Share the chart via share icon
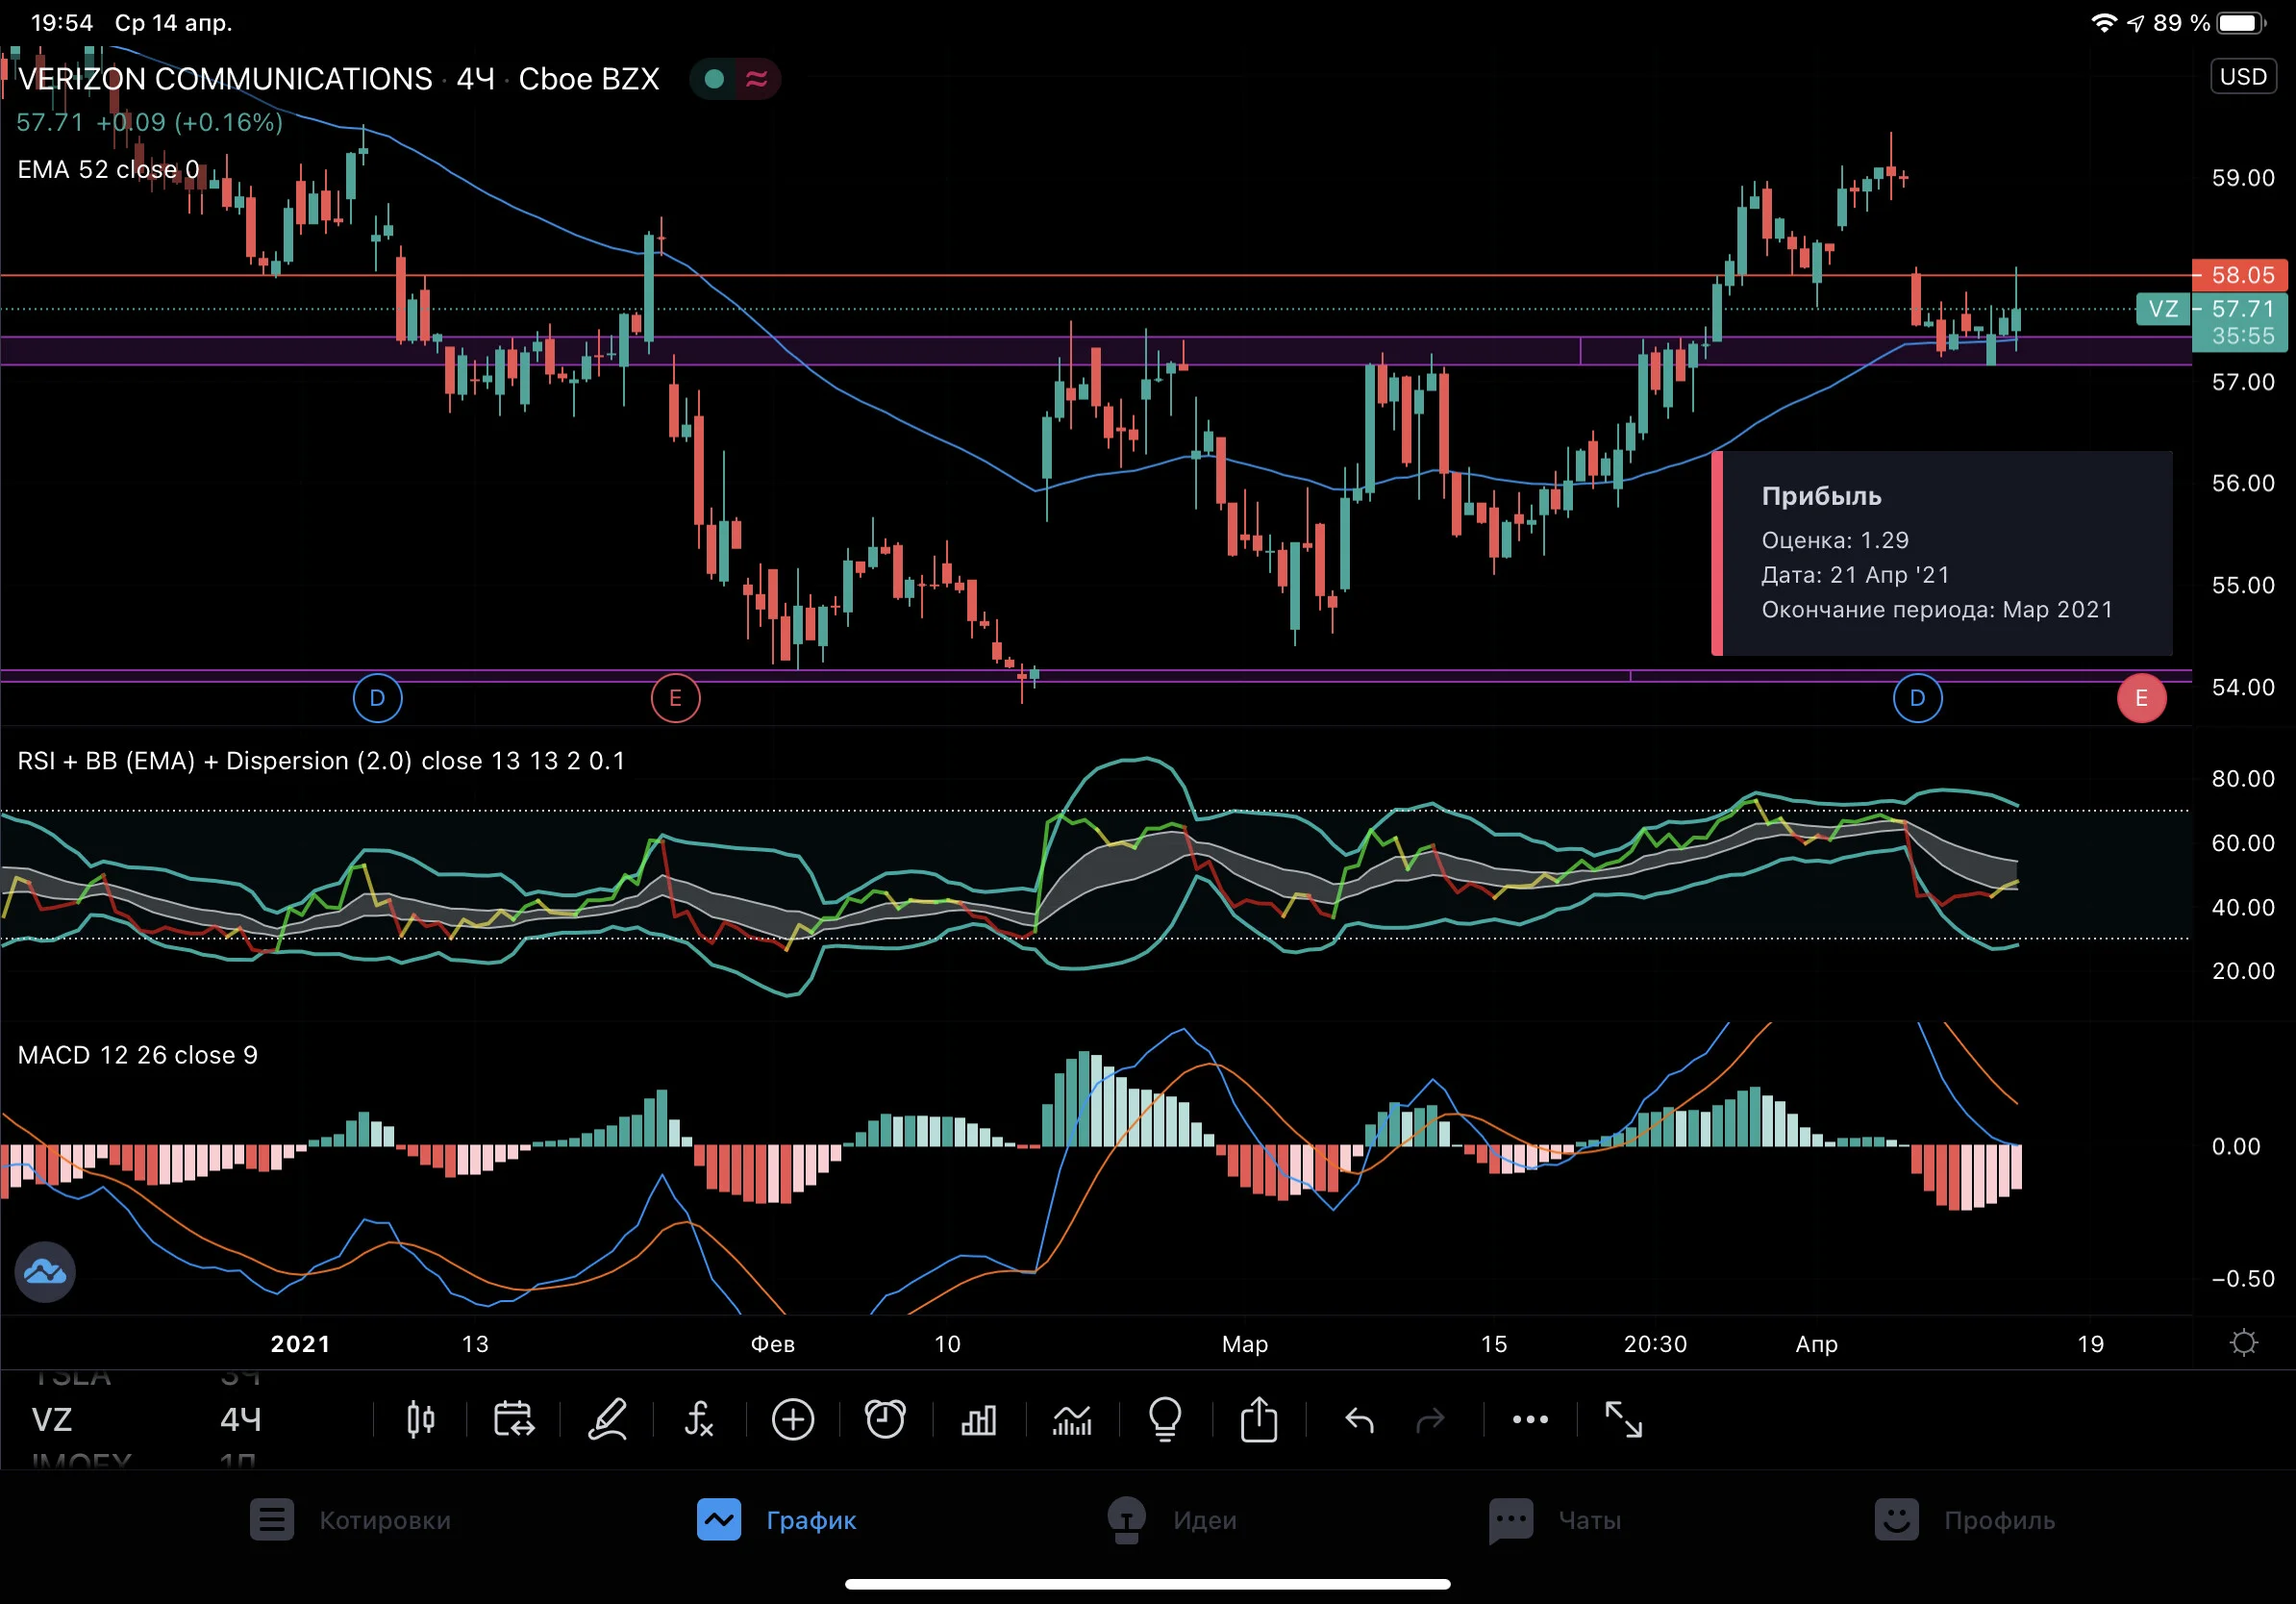This screenshot has height=1604, width=2296. click(x=1259, y=1419)
